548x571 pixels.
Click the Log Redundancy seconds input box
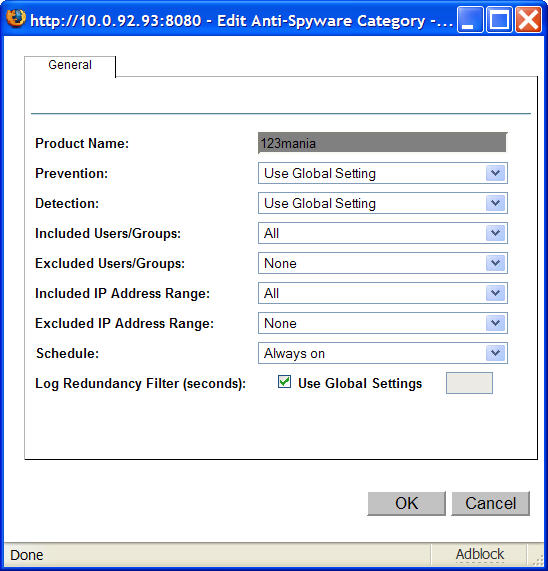(x=469, y=383)
